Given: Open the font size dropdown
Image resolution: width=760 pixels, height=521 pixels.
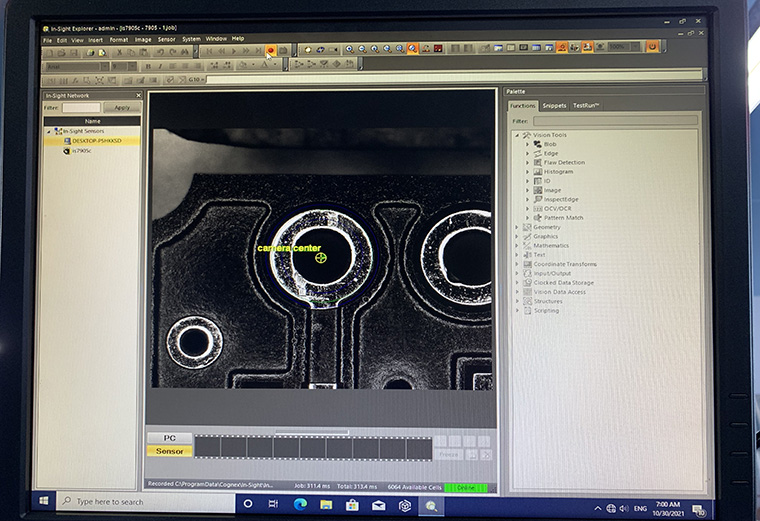Looking at the screenshot, I should pyautogui.click(x=132, y=66).
